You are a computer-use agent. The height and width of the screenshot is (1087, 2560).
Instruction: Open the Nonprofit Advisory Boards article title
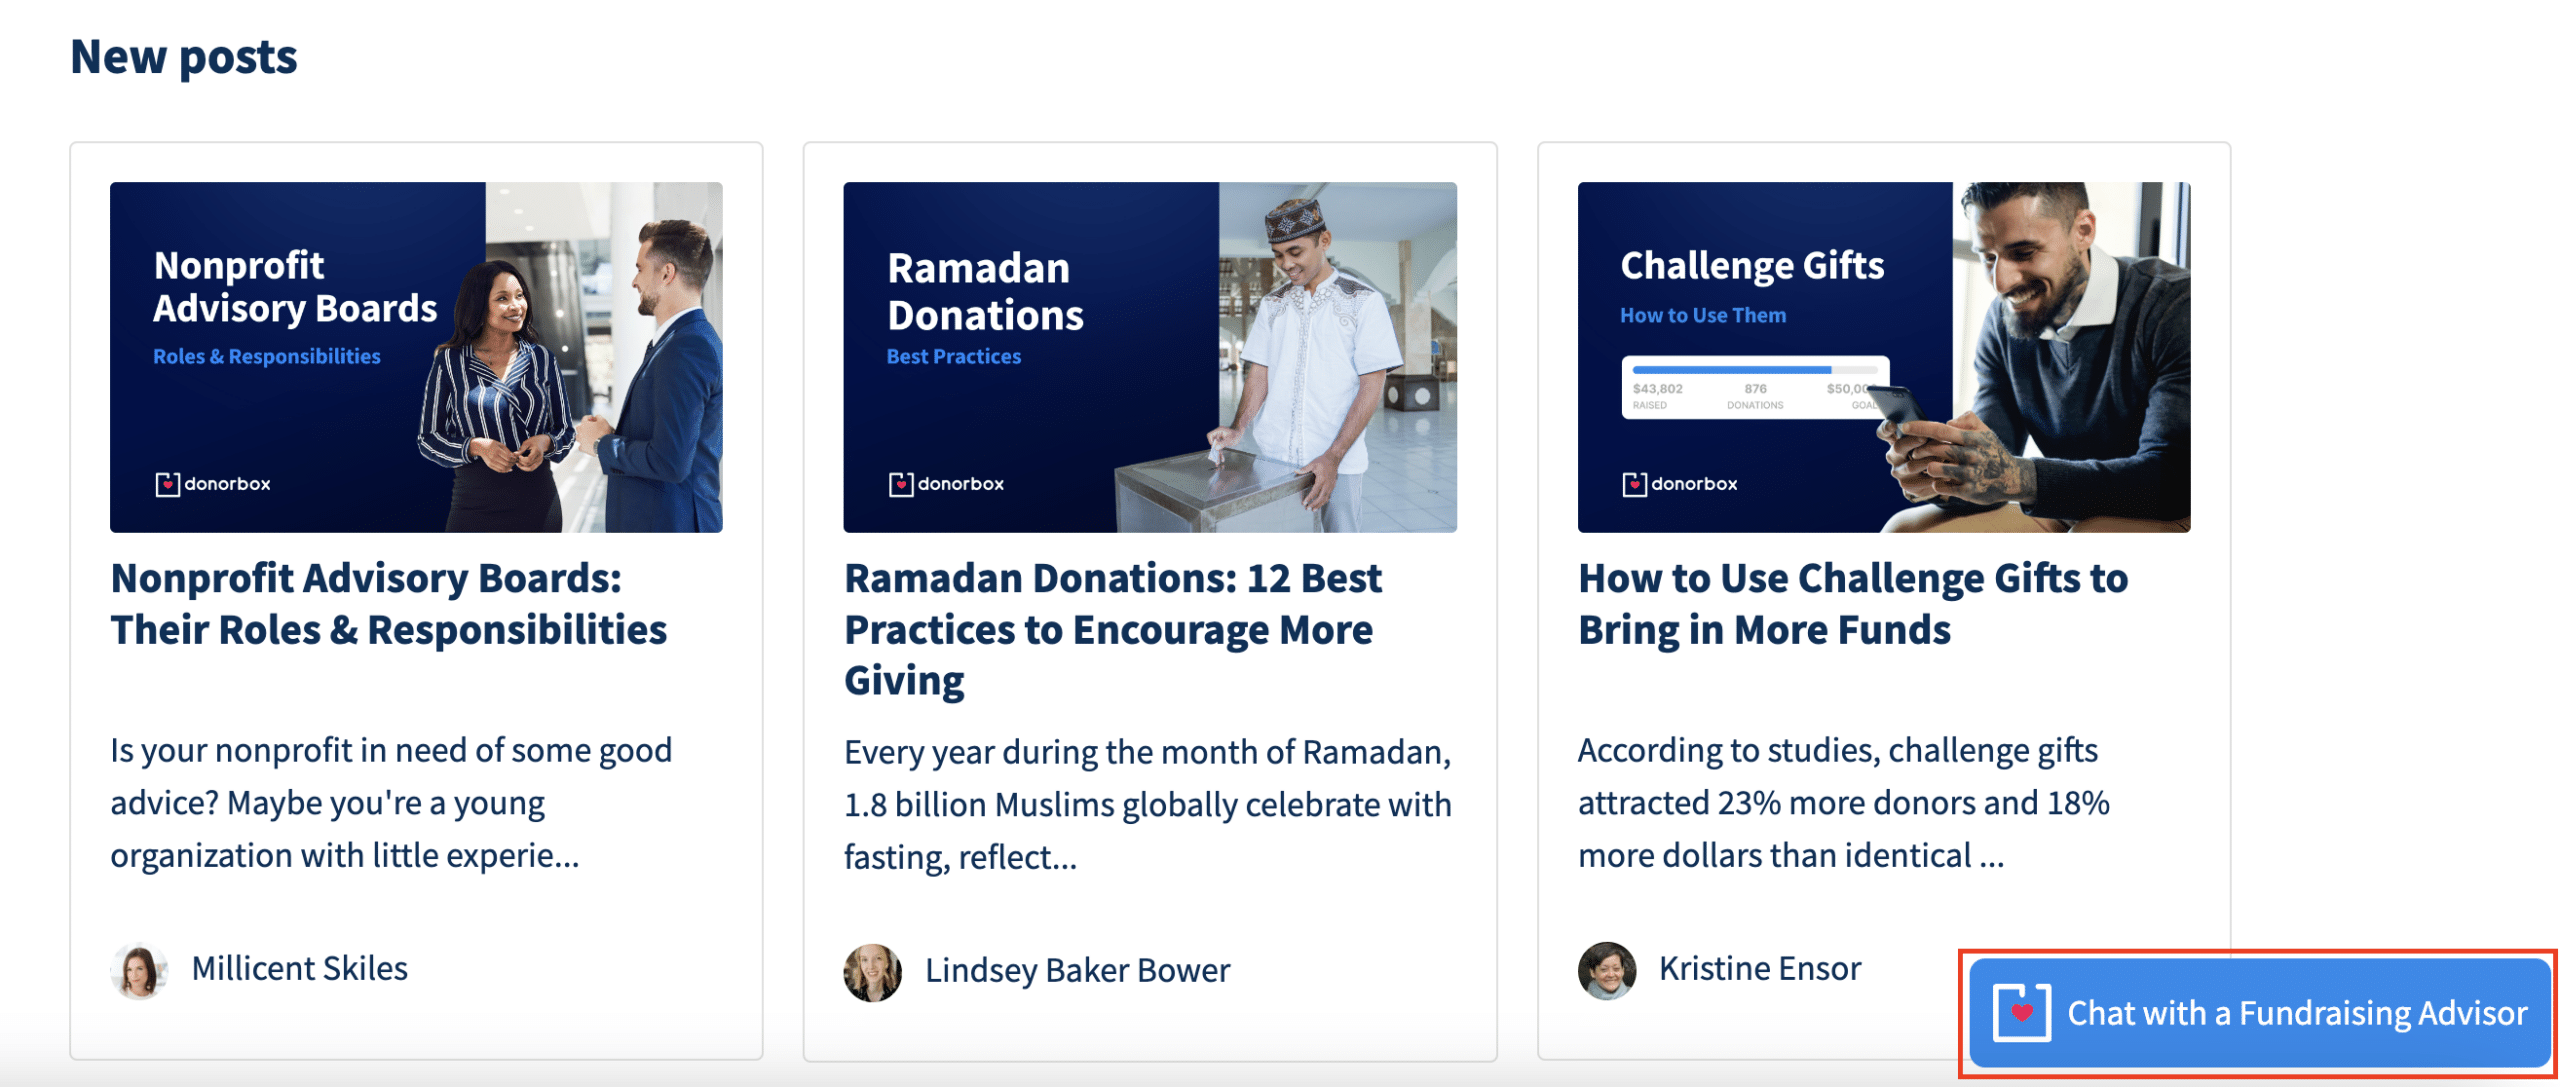coord(389,604)
